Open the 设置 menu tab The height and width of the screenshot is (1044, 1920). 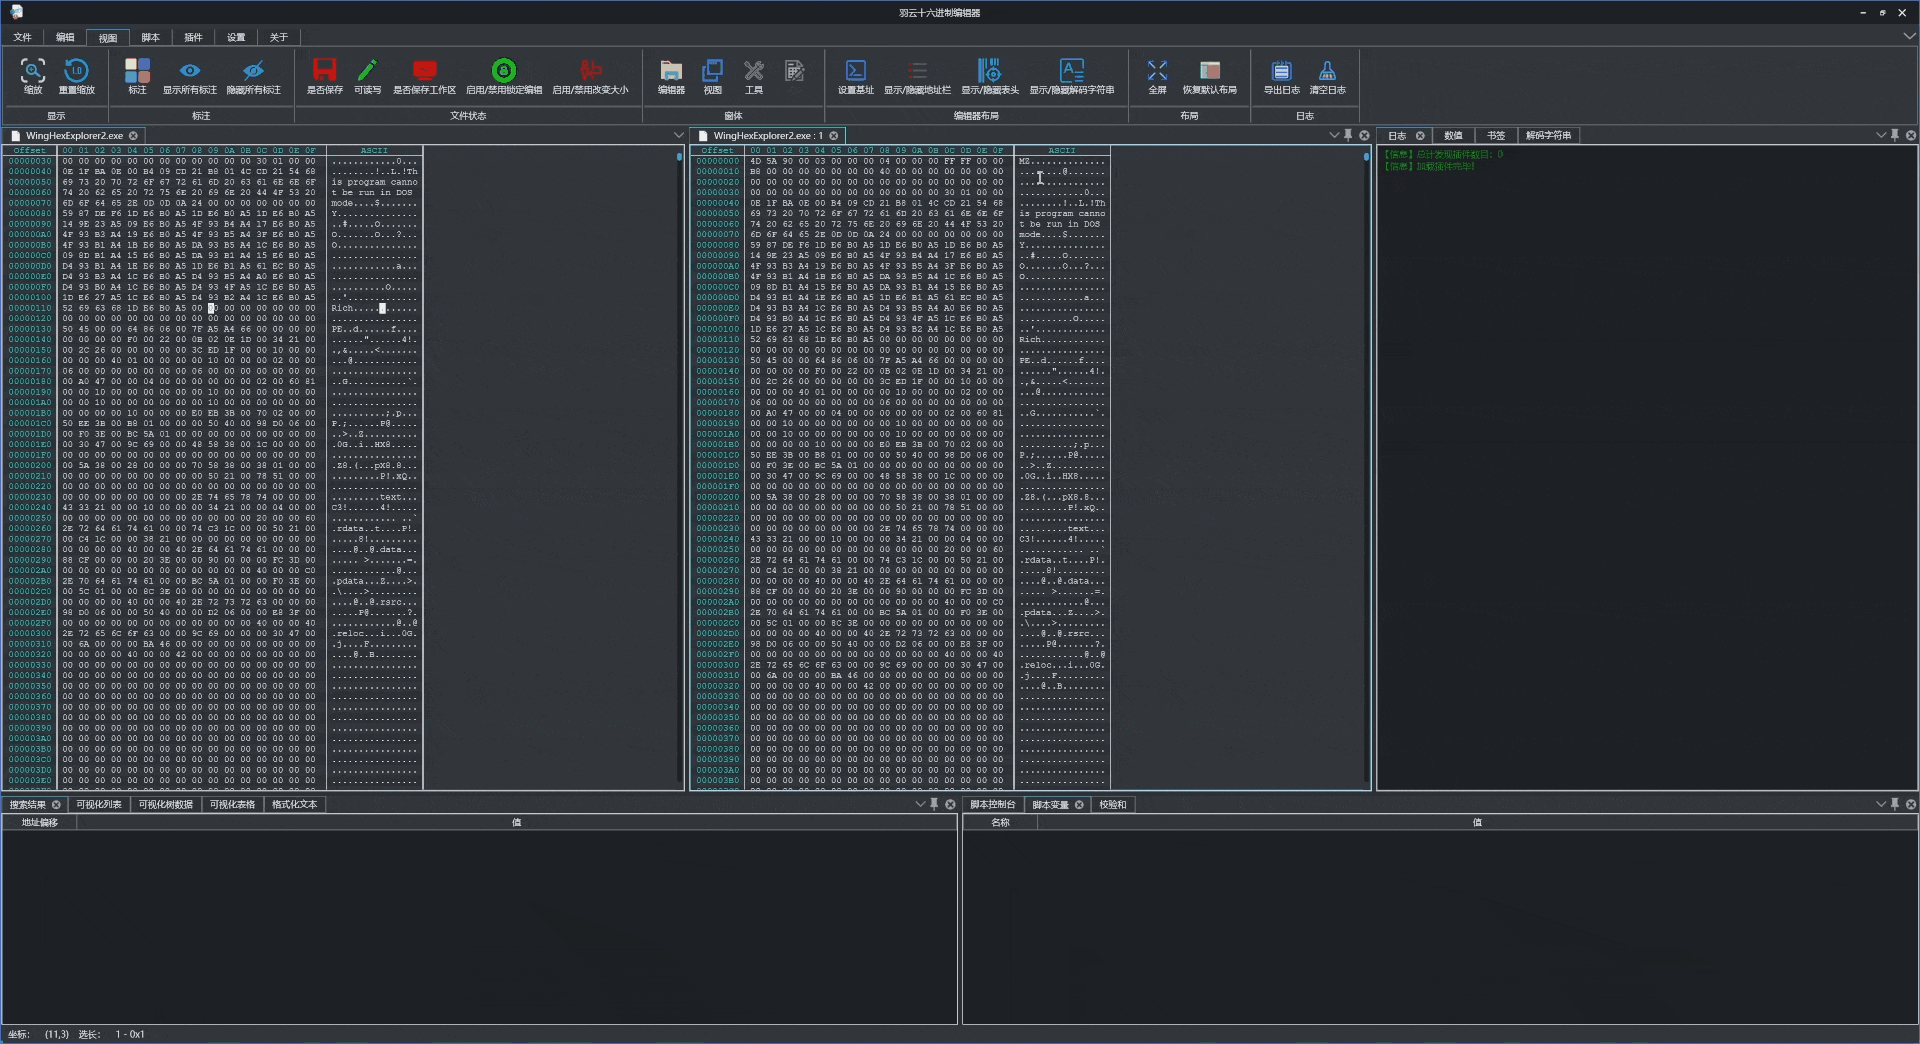(x=236, y=37)
